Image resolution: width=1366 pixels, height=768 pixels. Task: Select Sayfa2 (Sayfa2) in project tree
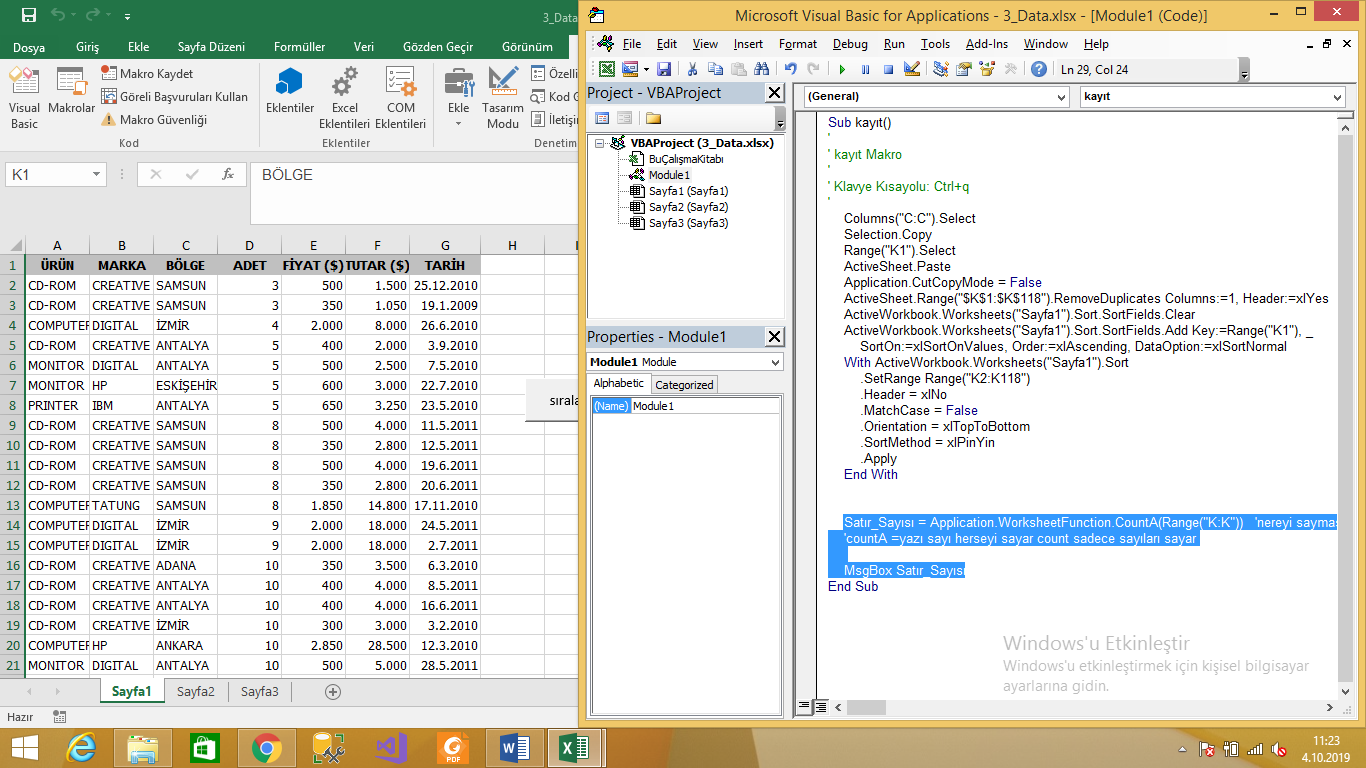click(688, 207)
